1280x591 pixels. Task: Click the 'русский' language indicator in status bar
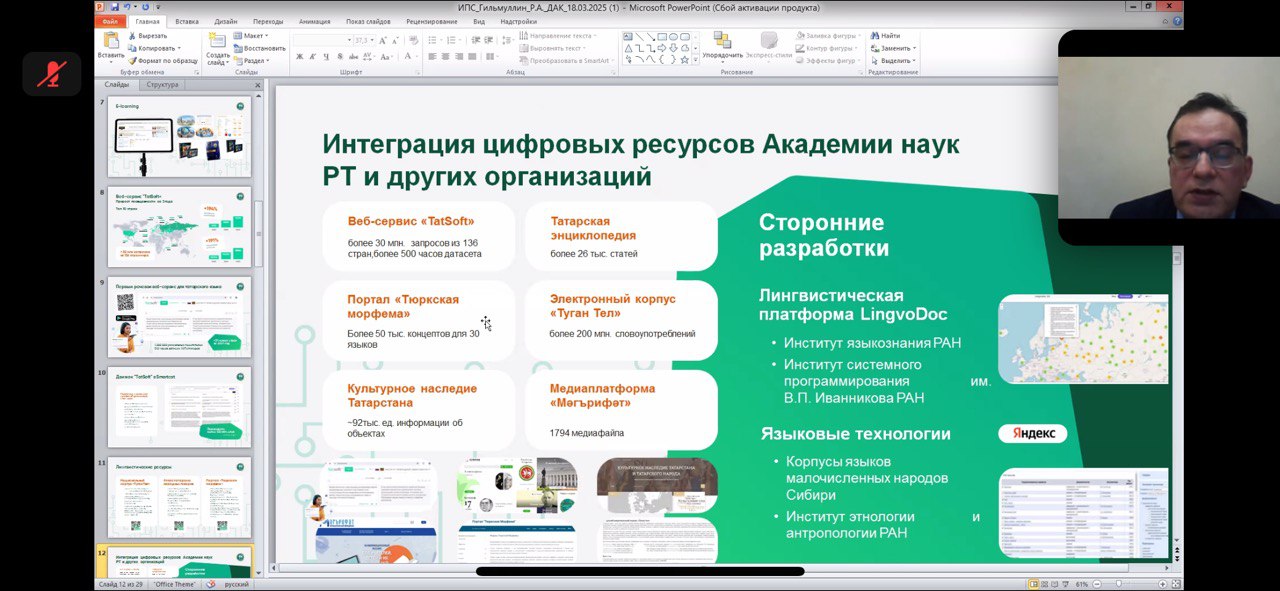tap(236, 584)
